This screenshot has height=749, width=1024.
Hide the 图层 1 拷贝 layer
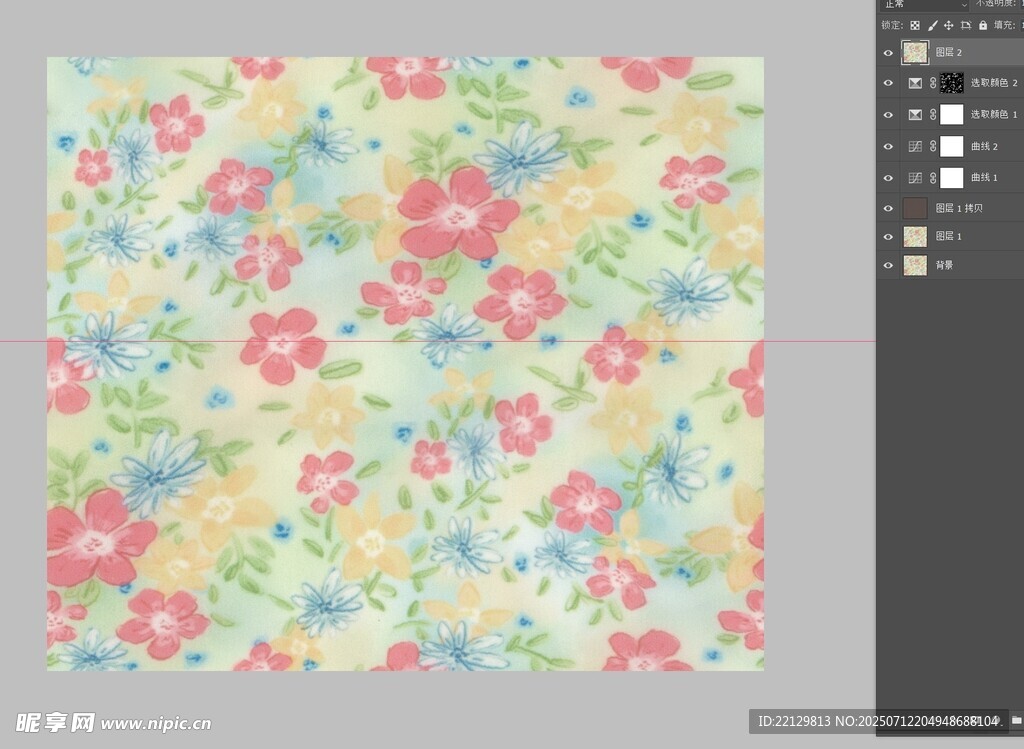click(888, 209)
